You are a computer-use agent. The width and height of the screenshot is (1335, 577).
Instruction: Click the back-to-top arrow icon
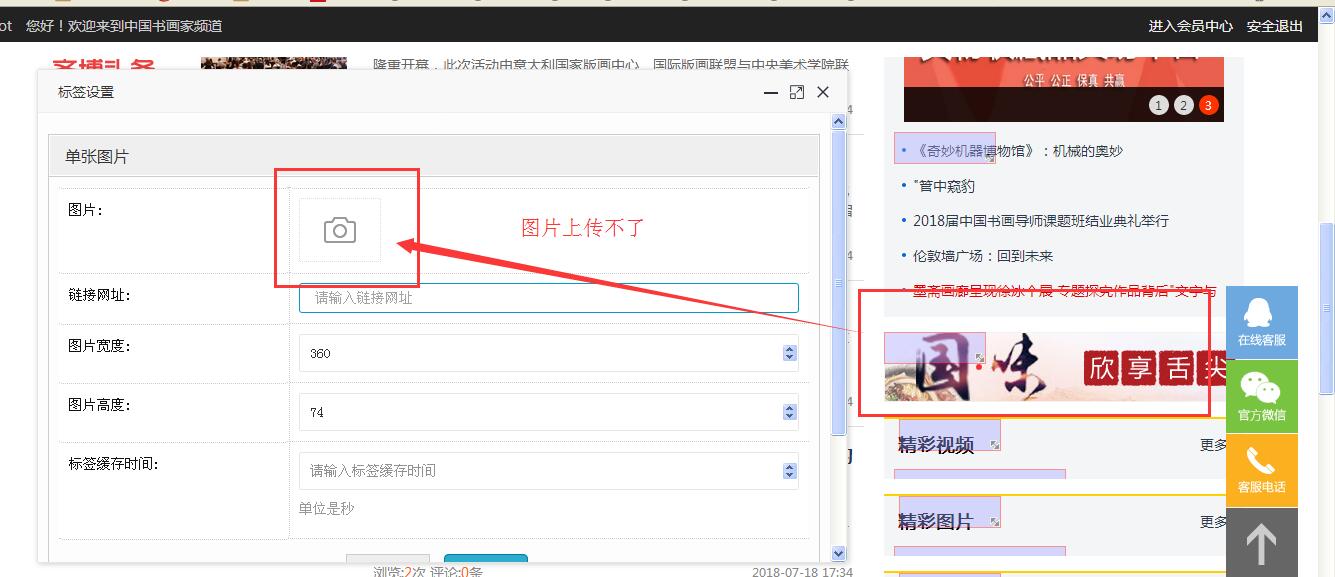1261,545
